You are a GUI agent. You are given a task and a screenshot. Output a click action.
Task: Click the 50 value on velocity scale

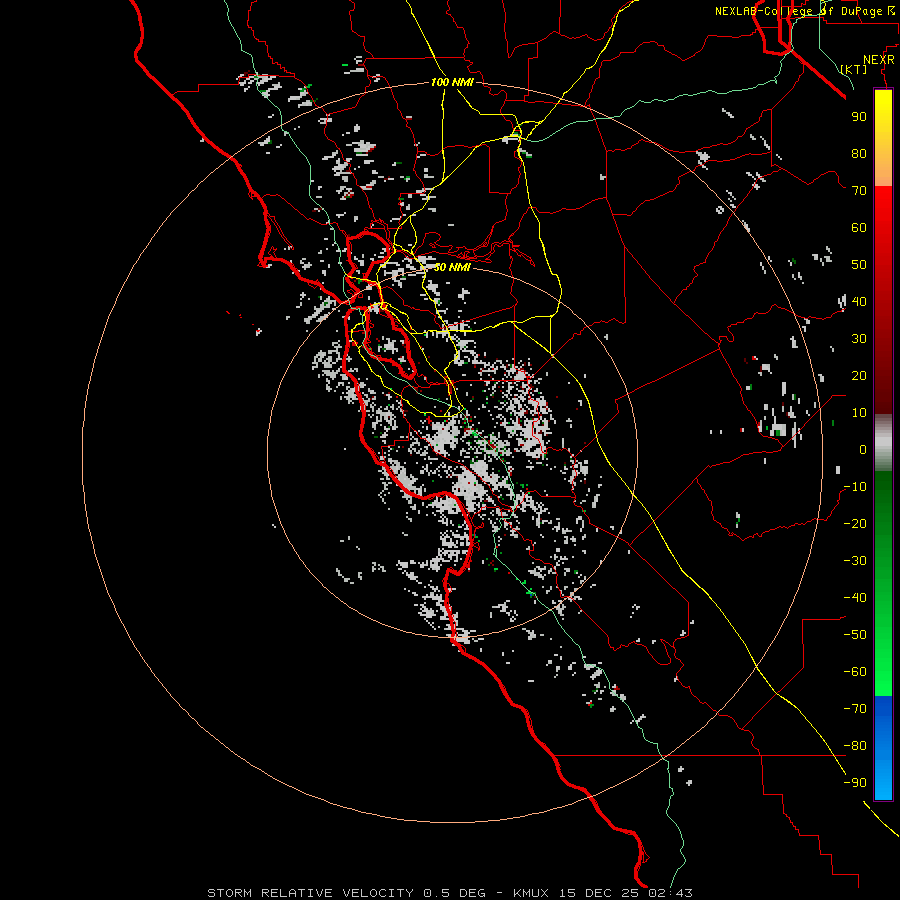coord(859,265)
